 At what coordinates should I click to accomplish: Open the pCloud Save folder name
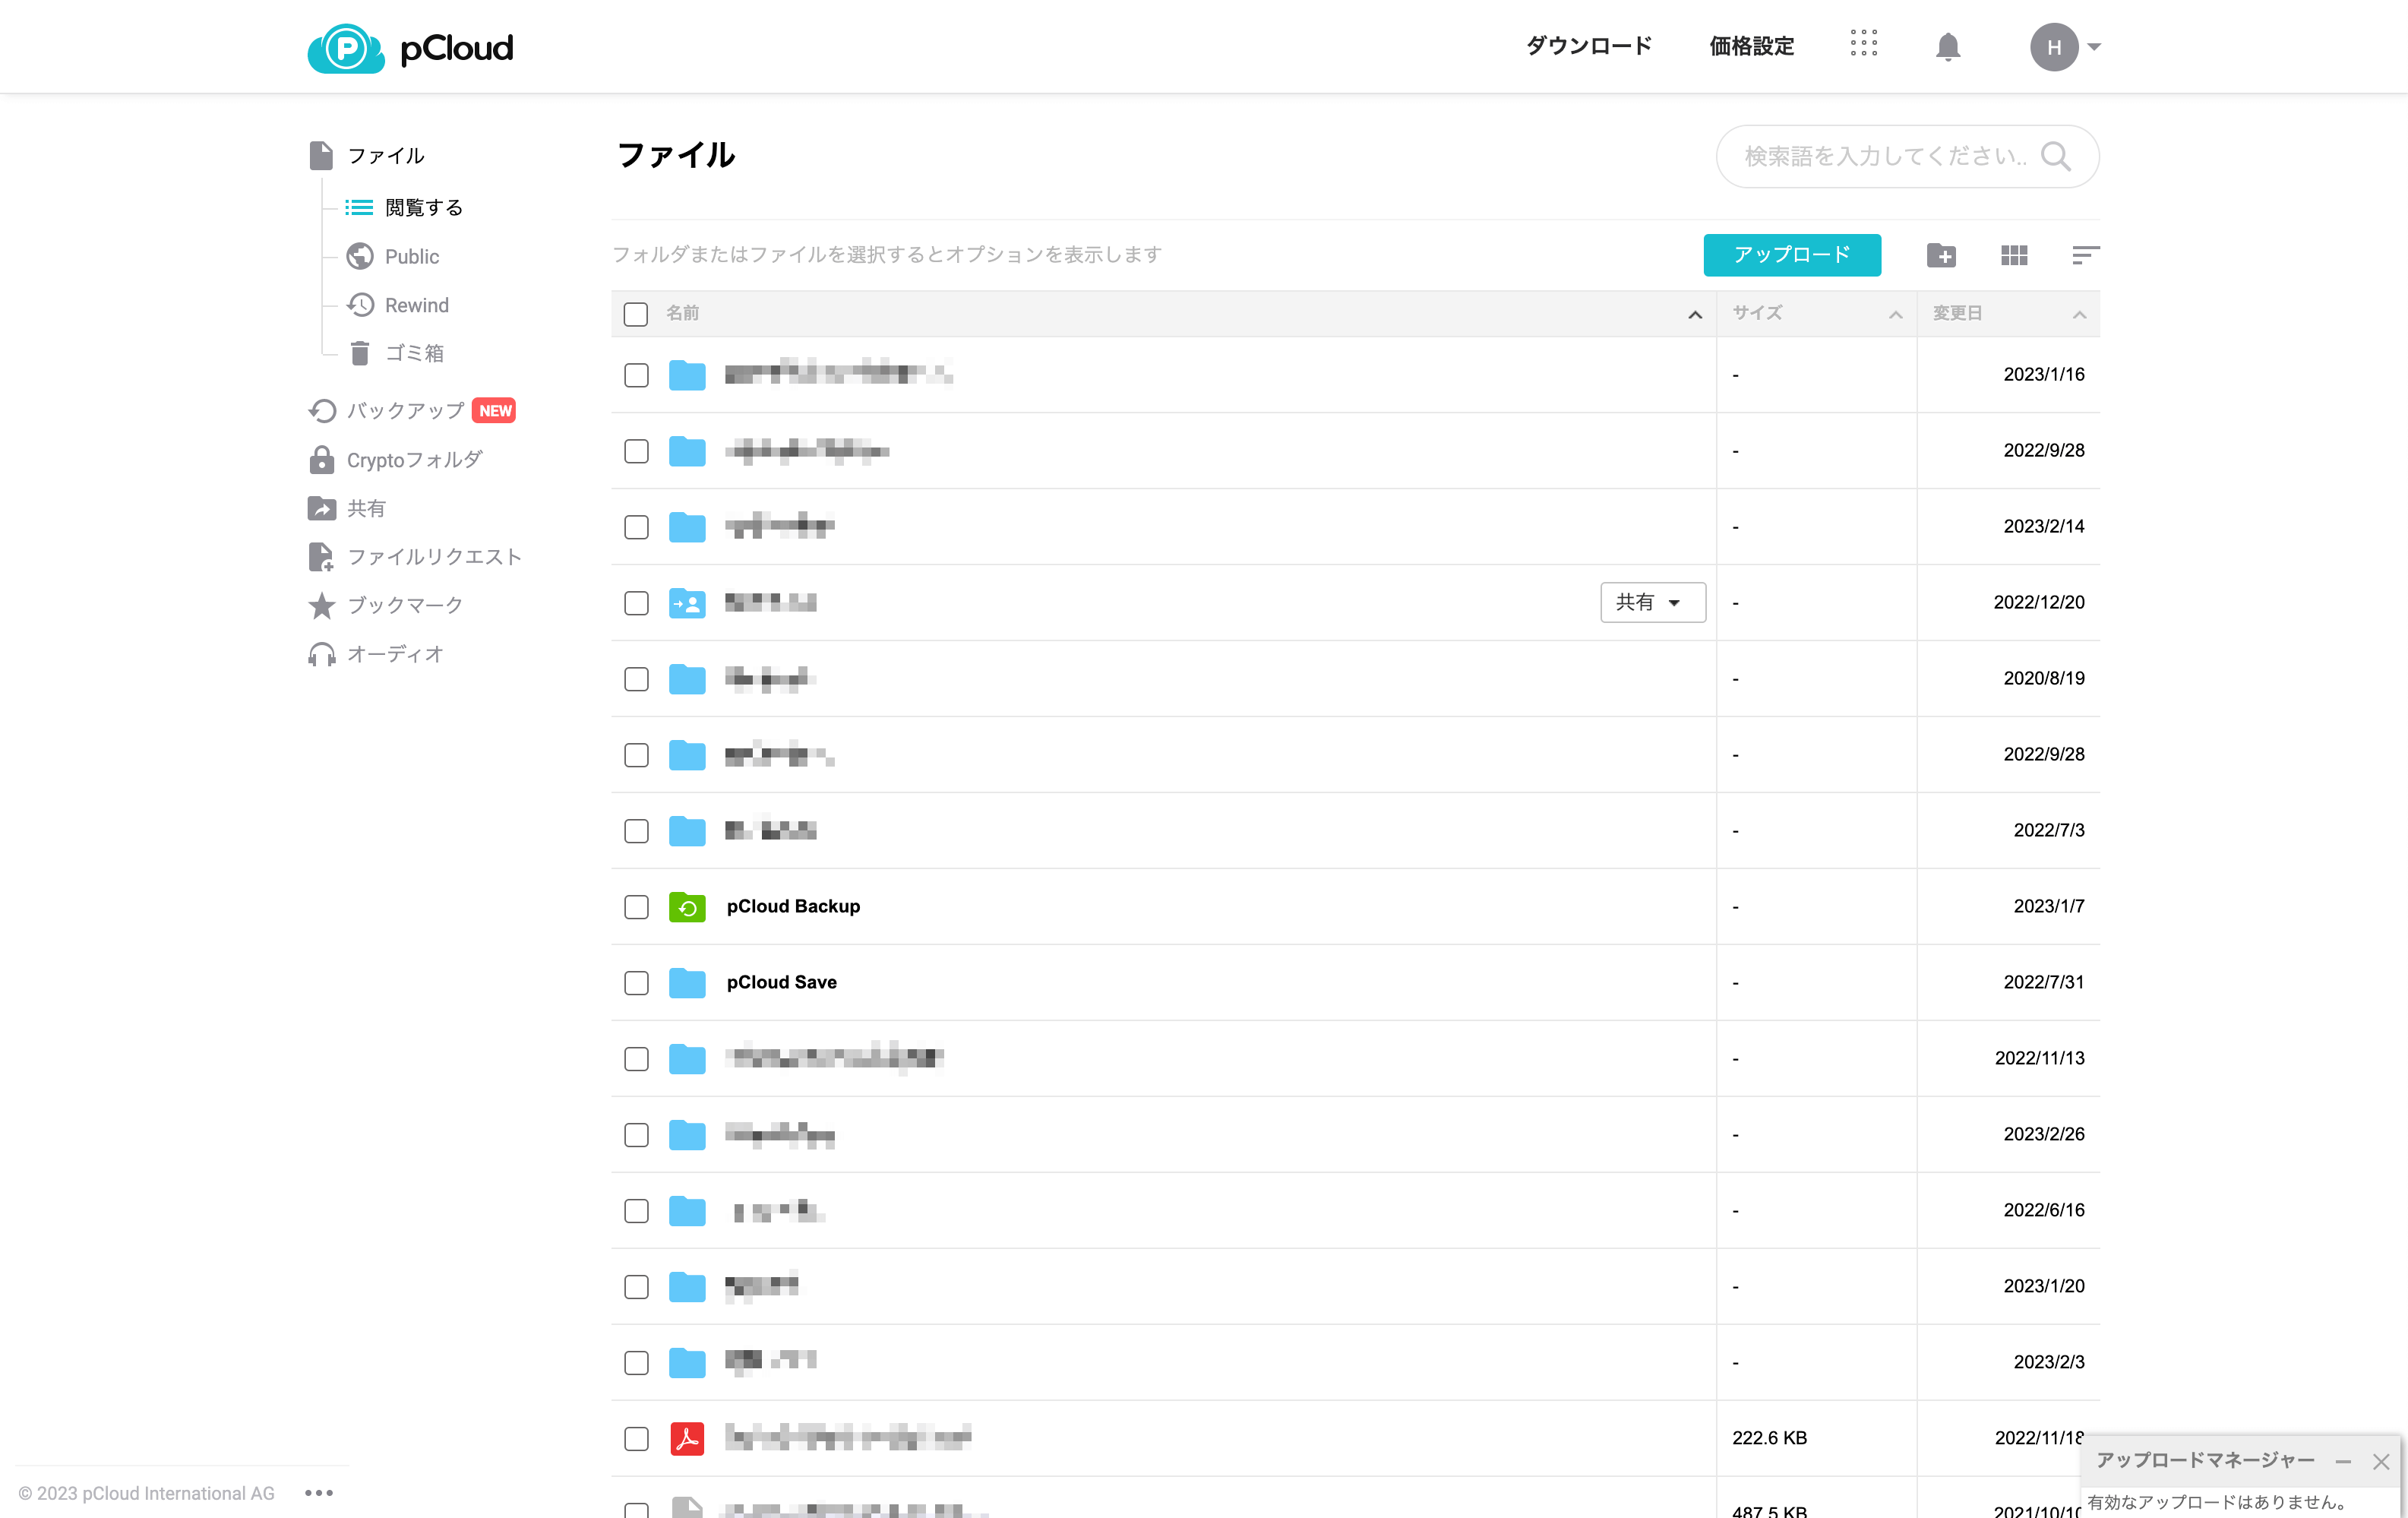tap(781, 982)
